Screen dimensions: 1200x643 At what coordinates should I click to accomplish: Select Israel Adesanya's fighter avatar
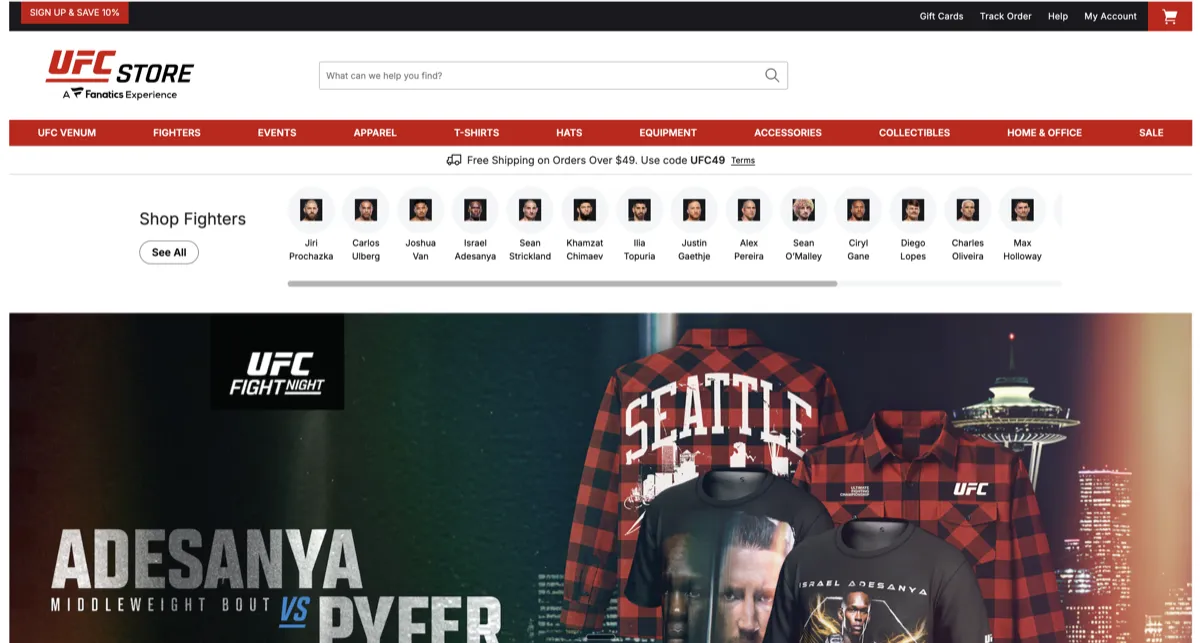pyautogui.click(x=475, y=211)
